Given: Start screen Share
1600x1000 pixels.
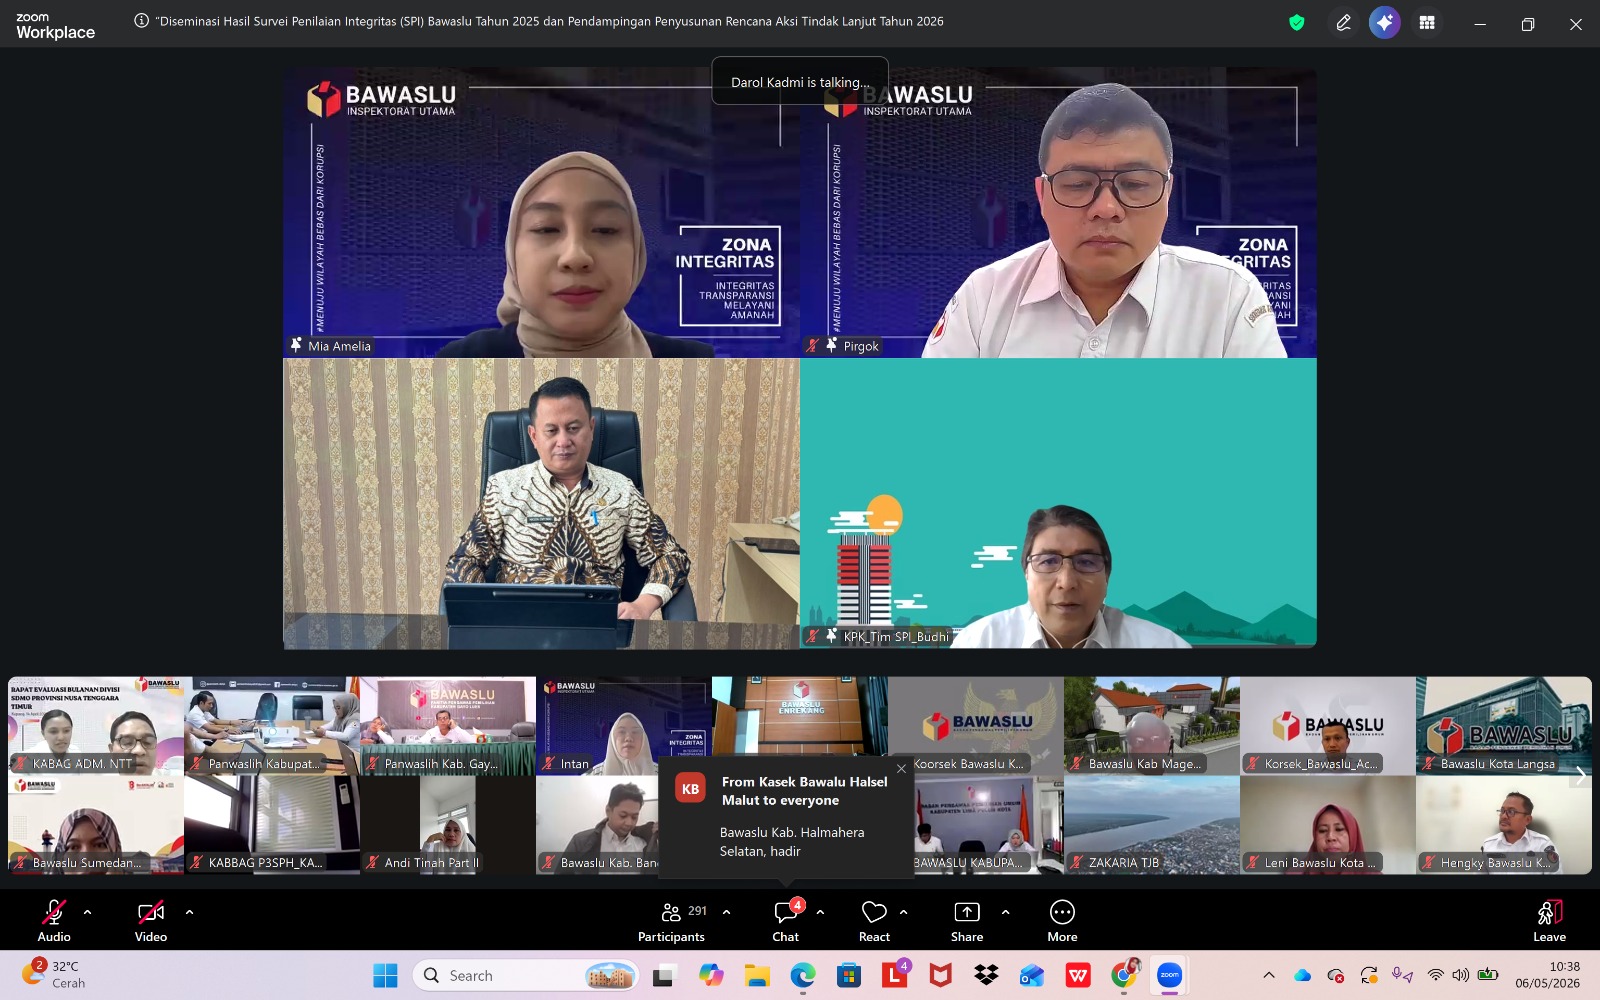Looking at the screenshot, I should coord(967,920).
